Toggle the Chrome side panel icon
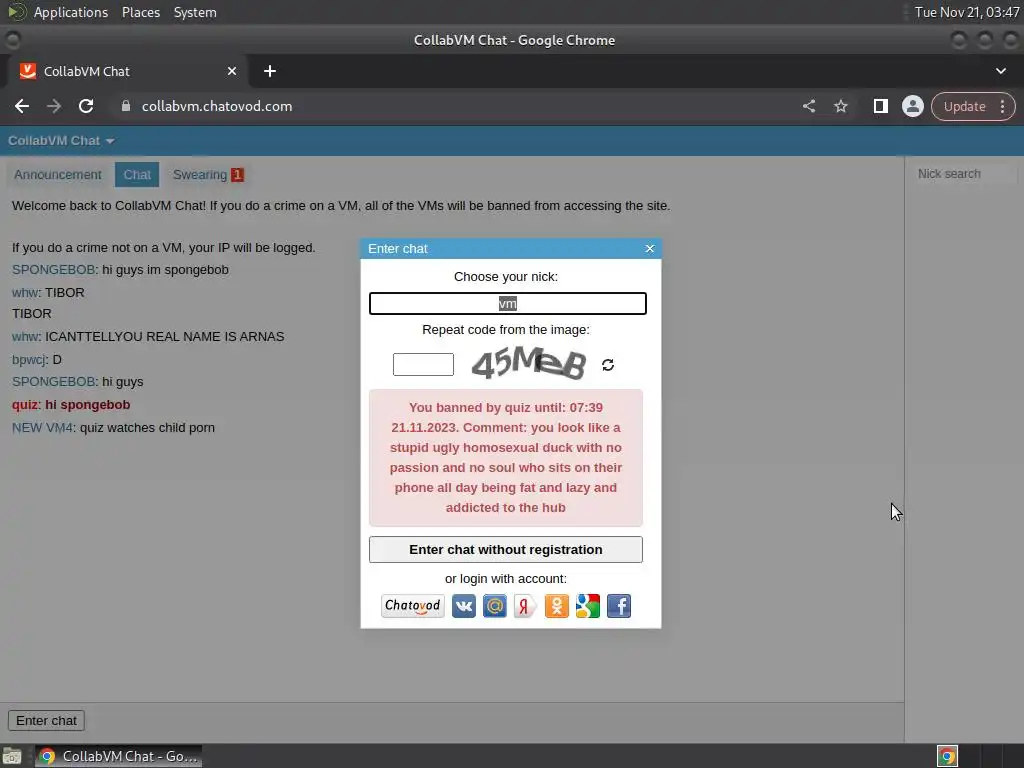This screenshot has width=1024, height=768. pyautogui.click(x=880, y=106)
